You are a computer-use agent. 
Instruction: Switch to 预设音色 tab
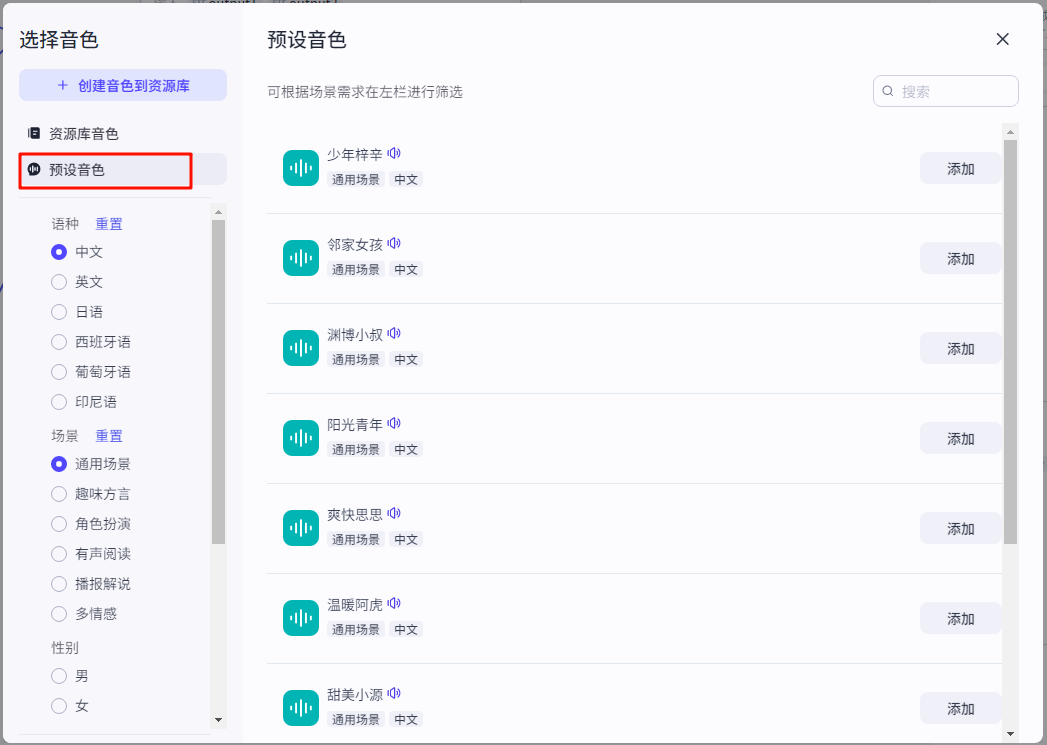point(77,170)
